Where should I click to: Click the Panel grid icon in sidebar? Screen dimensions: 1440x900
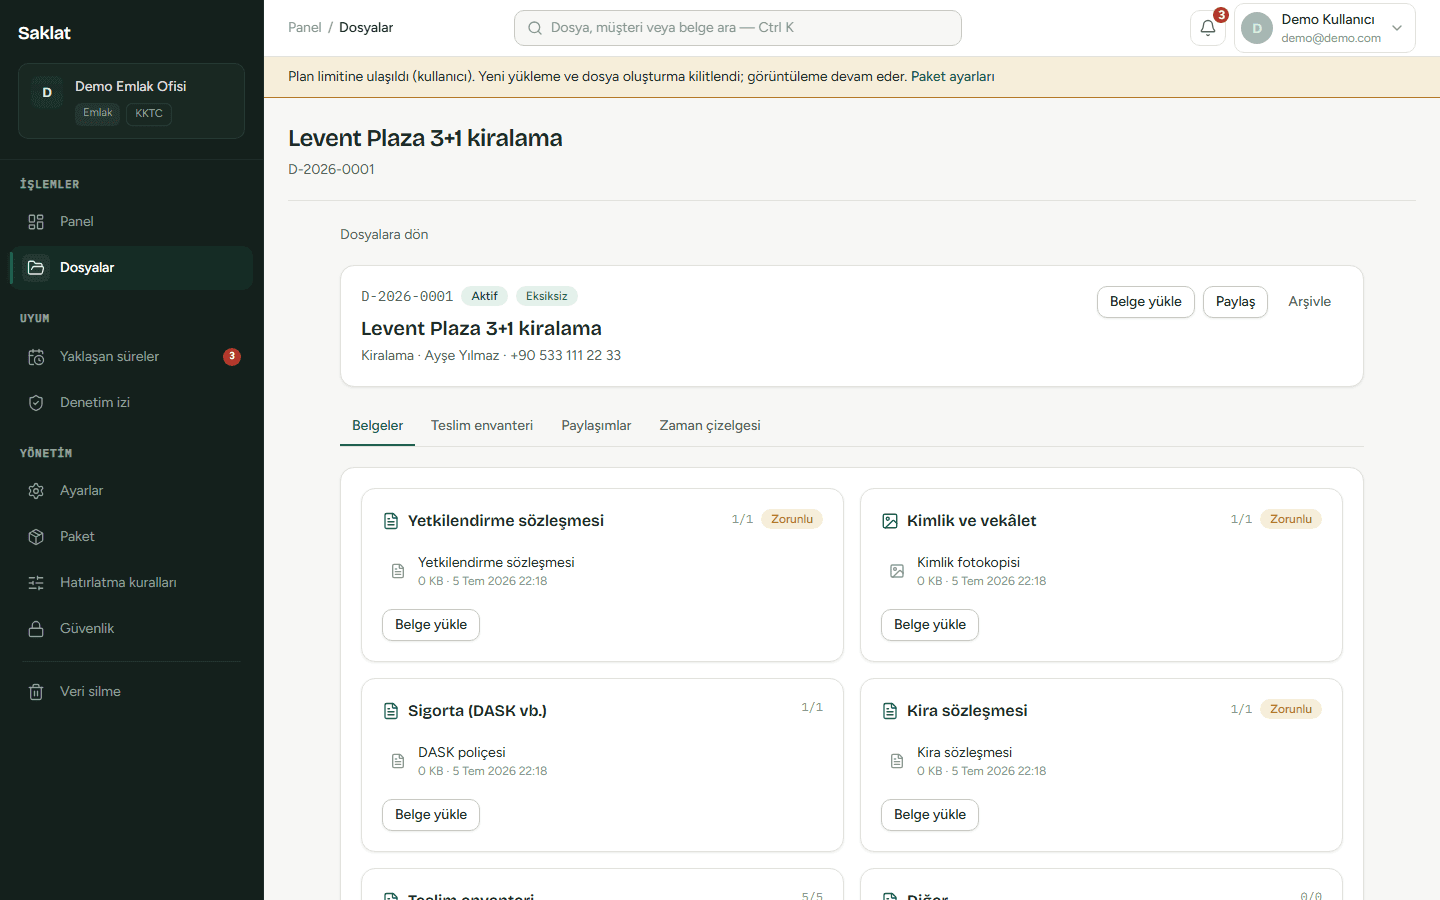36,222
